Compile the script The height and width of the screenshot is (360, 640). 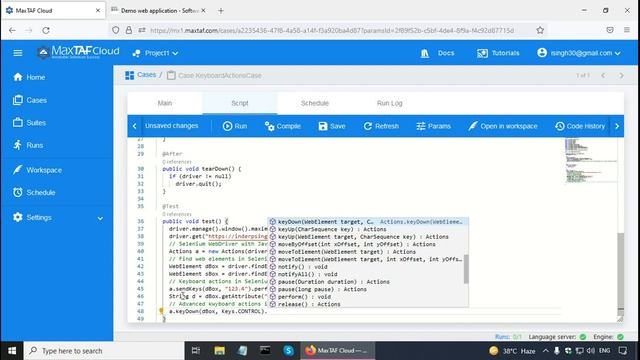[282, 126]
